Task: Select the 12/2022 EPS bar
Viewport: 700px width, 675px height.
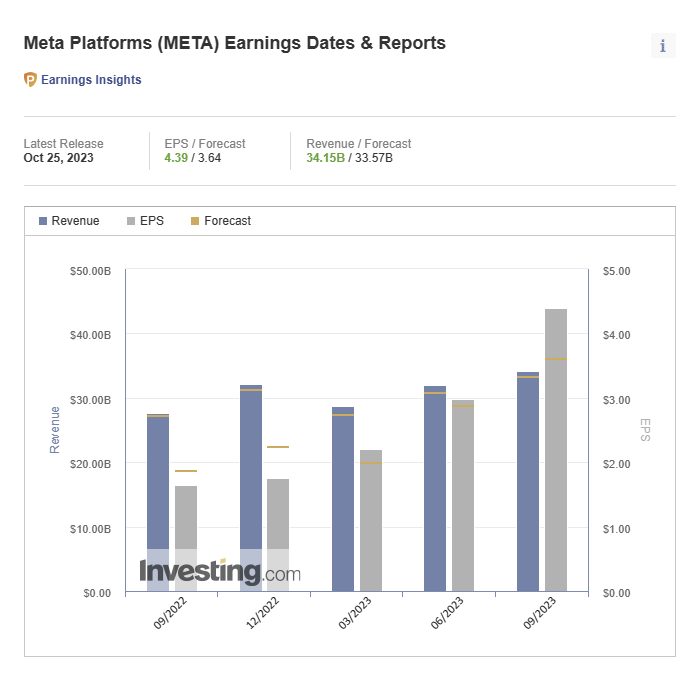Action: [278, 535]
